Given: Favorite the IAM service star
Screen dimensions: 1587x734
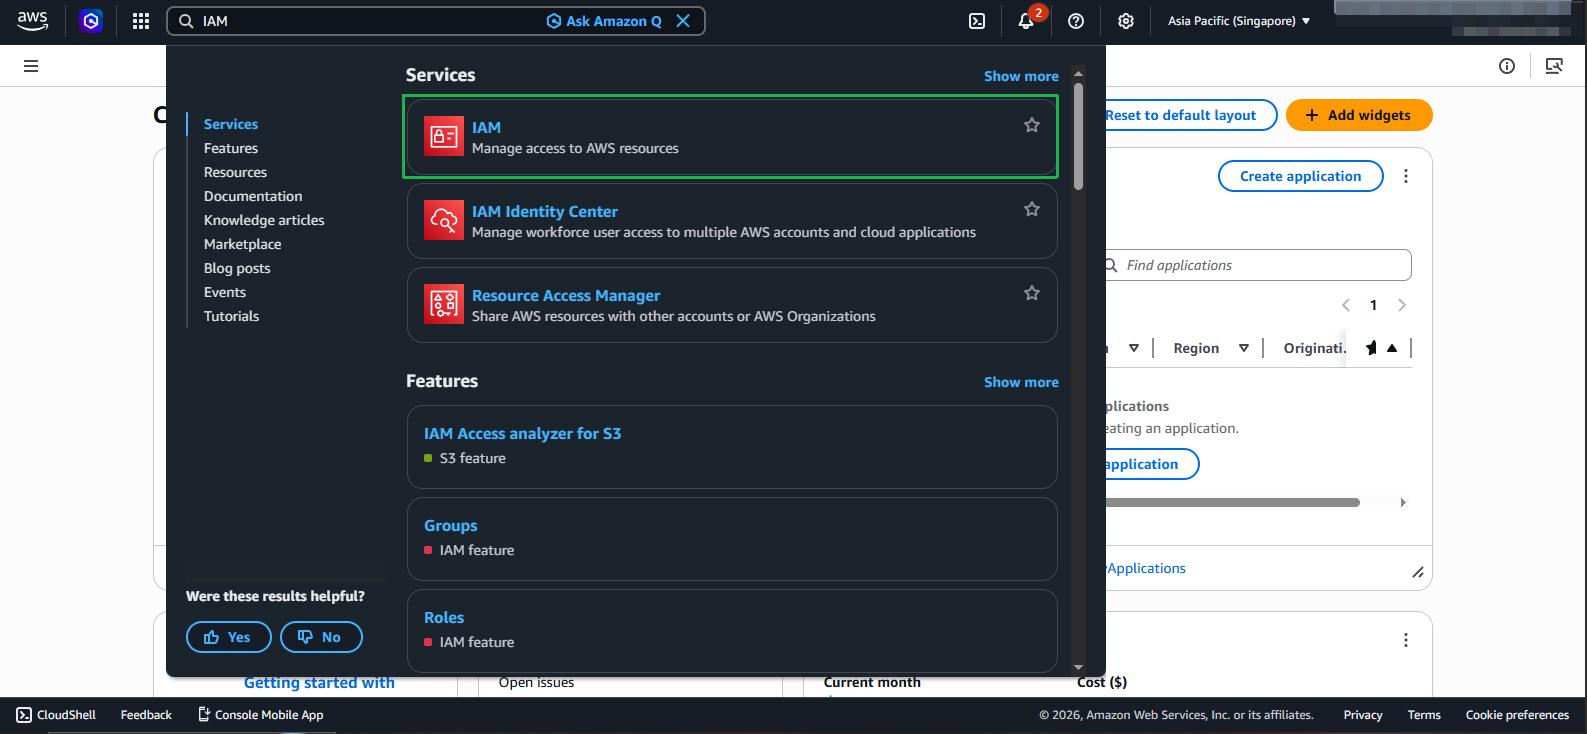Looking at the screenshot, I should [1032, 125].
